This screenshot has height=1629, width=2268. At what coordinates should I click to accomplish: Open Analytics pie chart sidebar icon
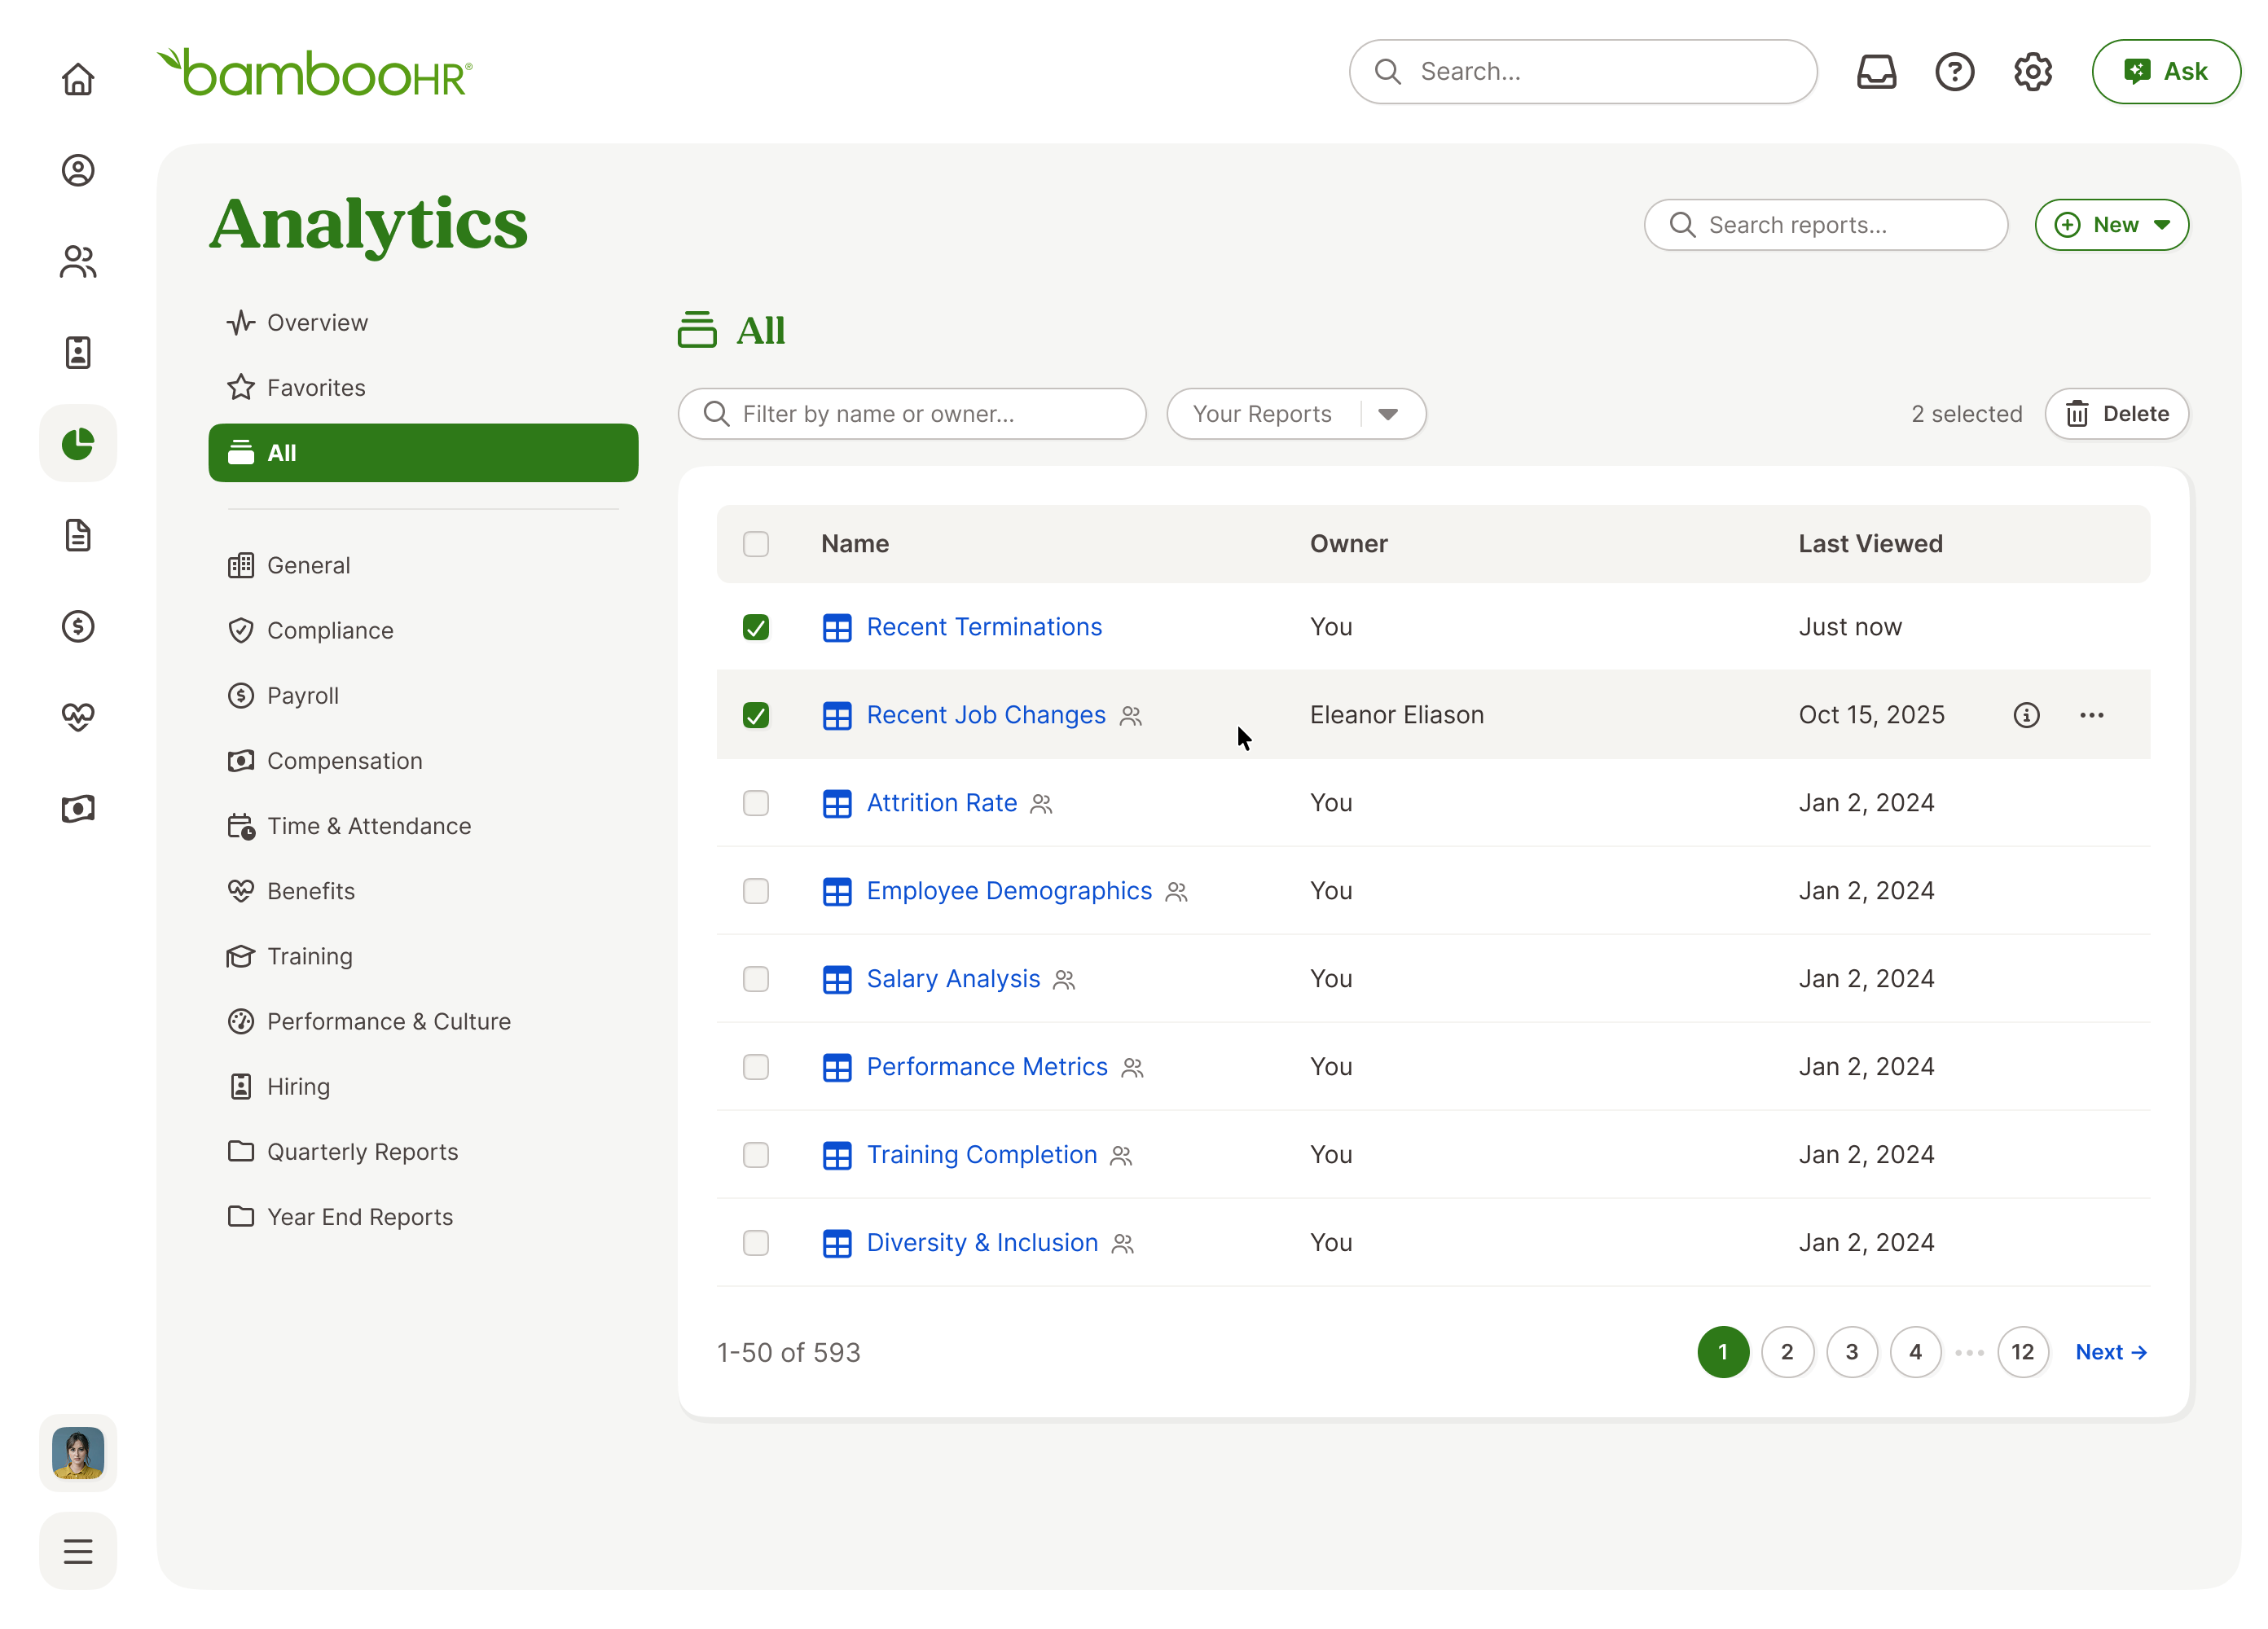coord(78,443)
